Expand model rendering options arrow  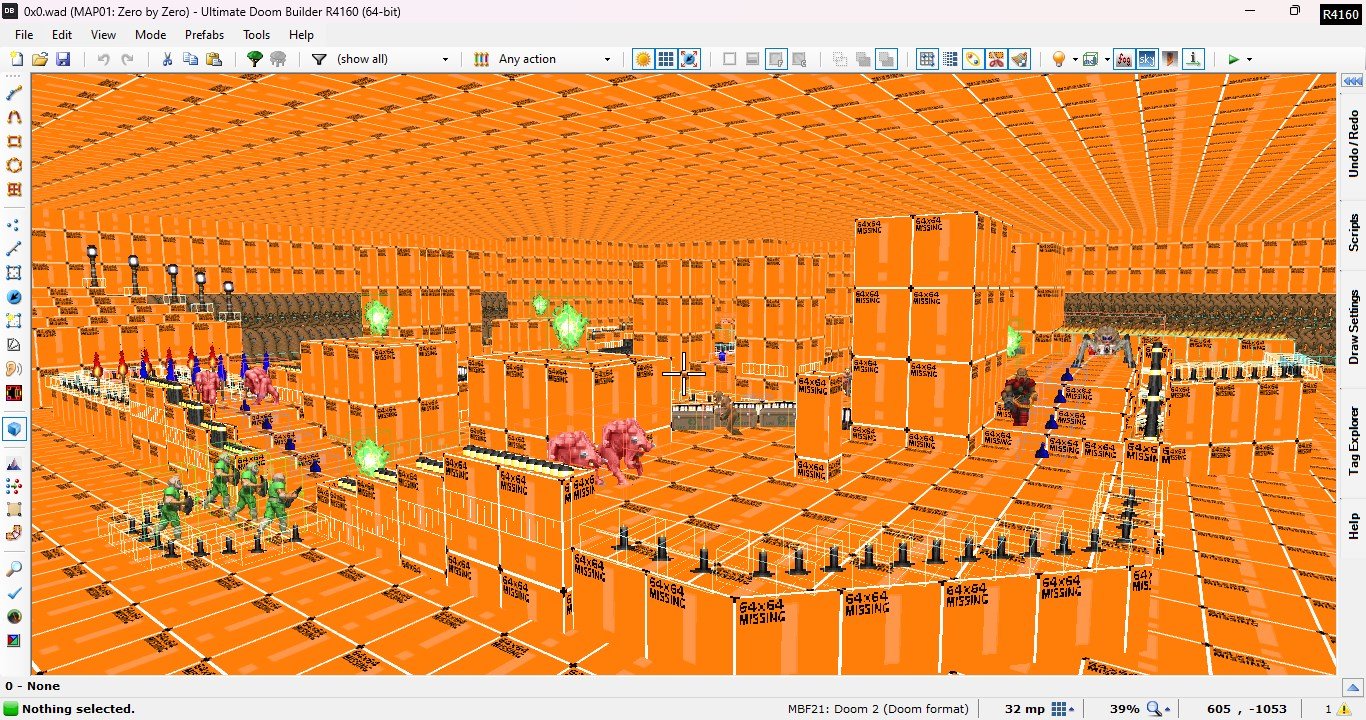1107,59
